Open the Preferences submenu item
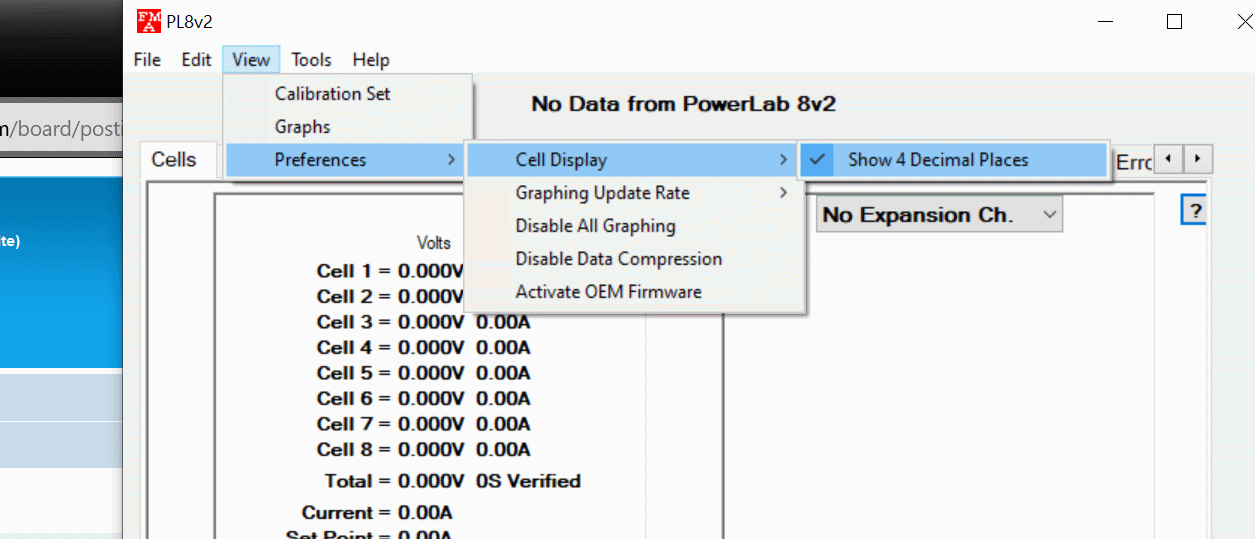The image size is (1255, 539). click(x=345, y=160)
